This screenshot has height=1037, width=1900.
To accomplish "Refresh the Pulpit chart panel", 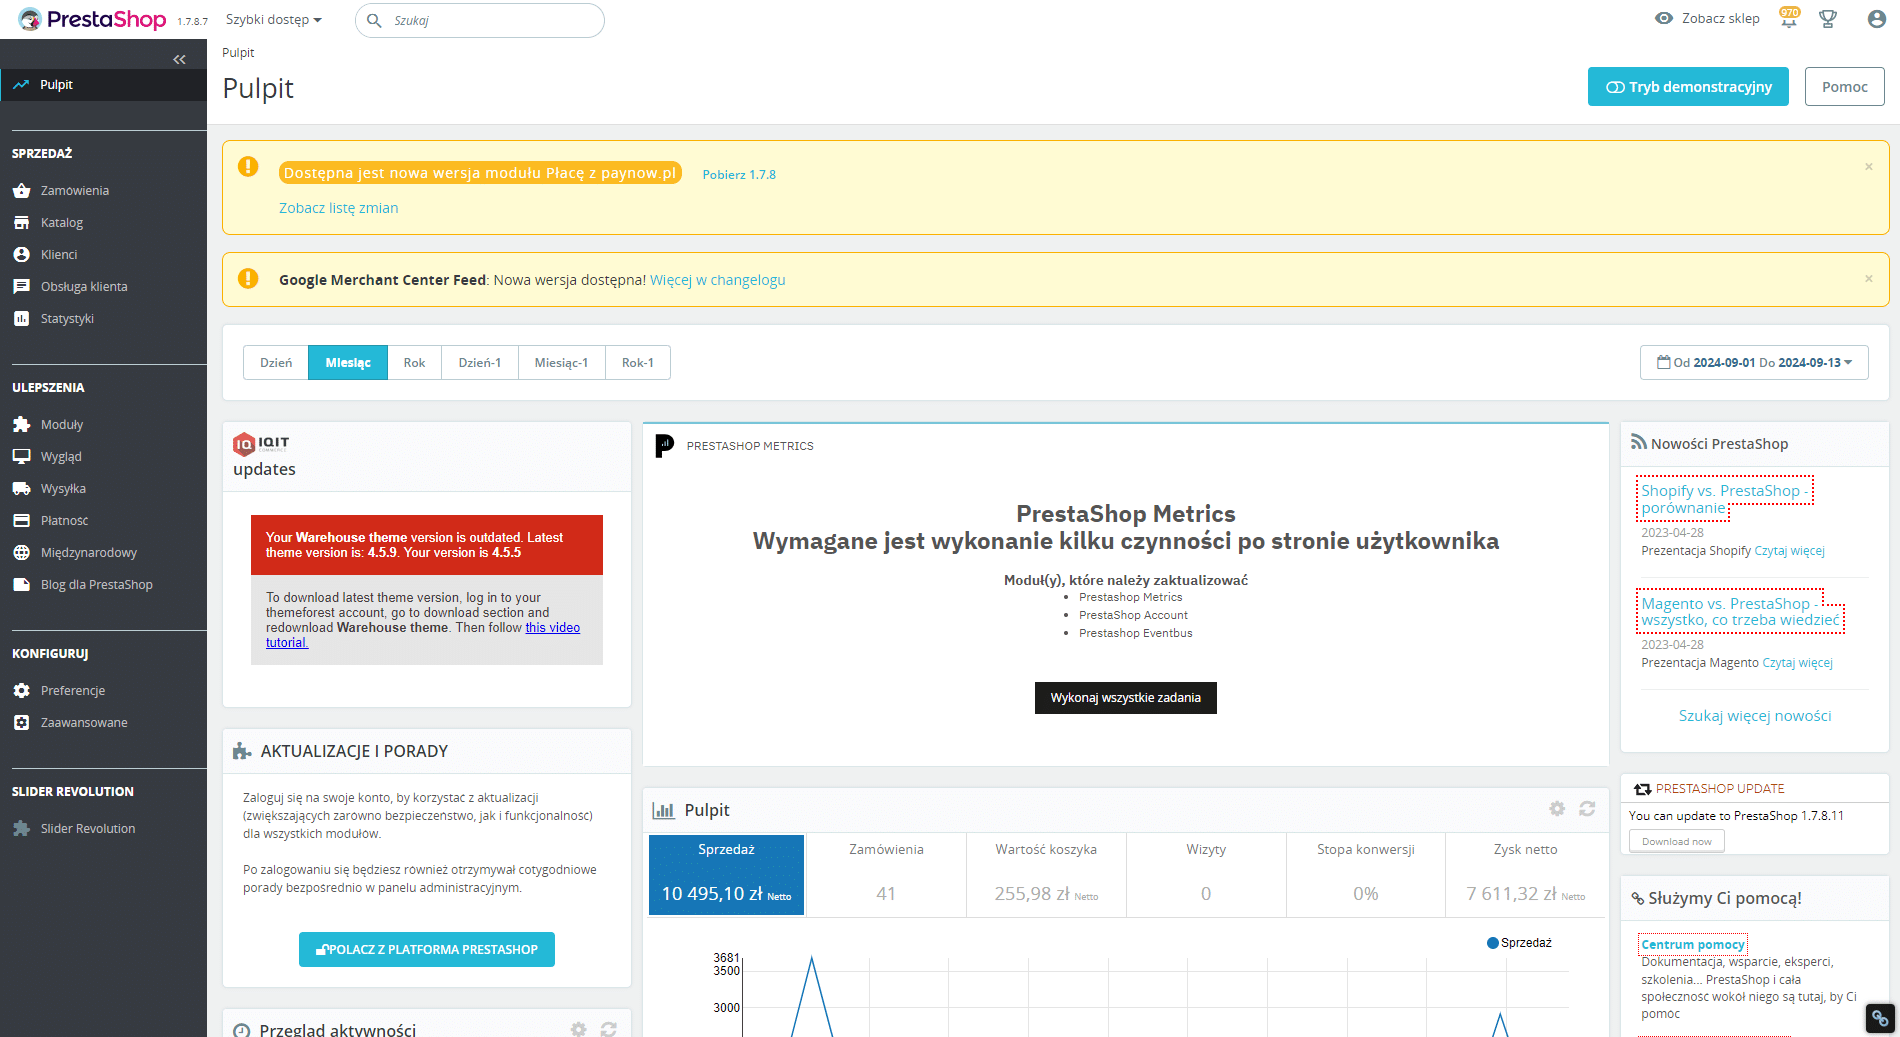I will [x=1587, y=809].
